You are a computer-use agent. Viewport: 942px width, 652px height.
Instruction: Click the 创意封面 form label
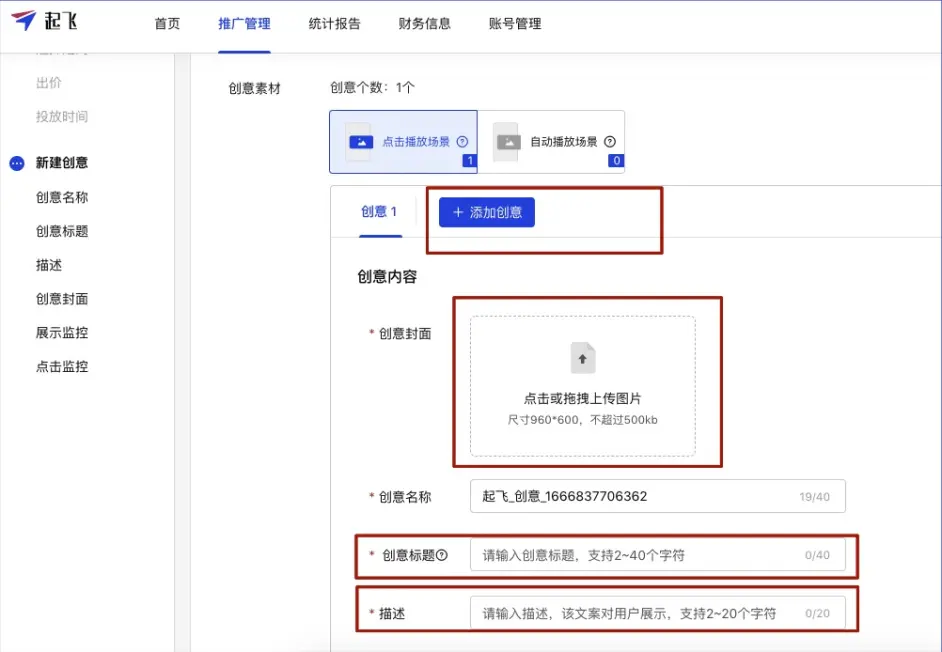(405, 334)
